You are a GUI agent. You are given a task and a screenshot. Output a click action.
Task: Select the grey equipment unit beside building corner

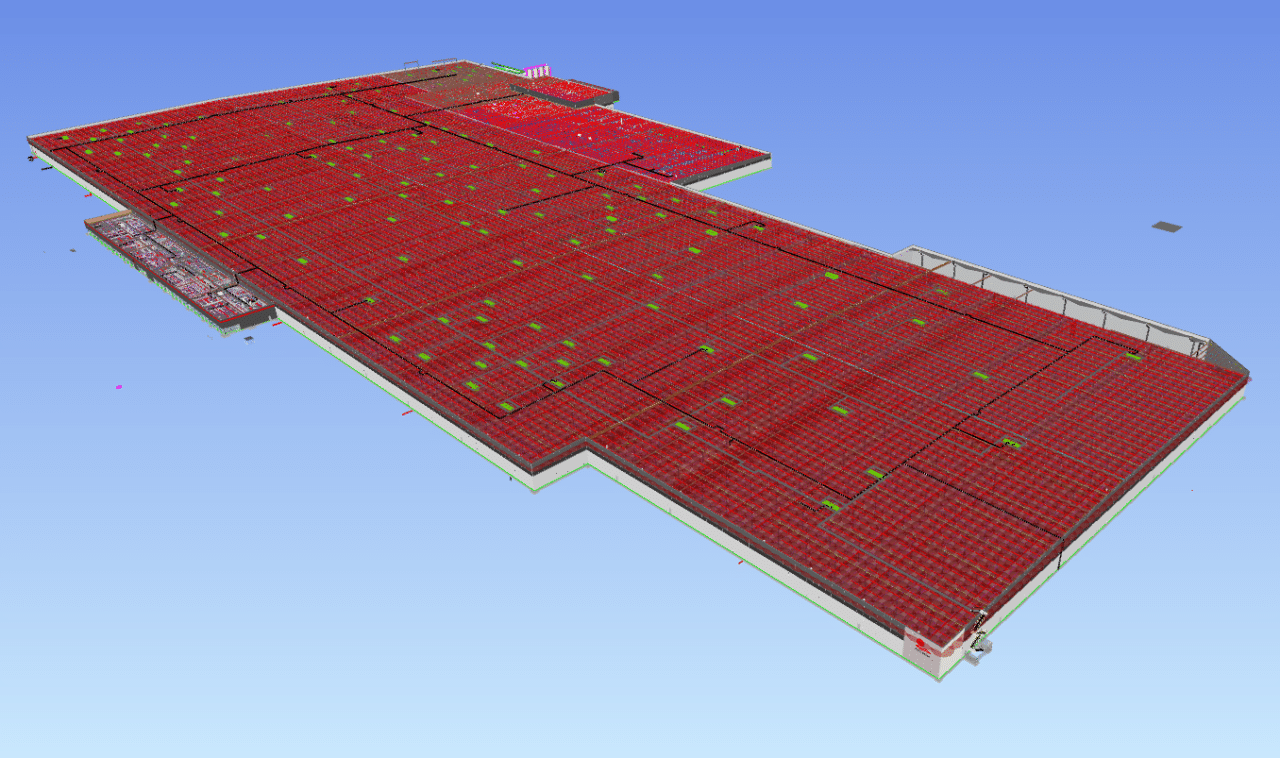tap(979, 652)
